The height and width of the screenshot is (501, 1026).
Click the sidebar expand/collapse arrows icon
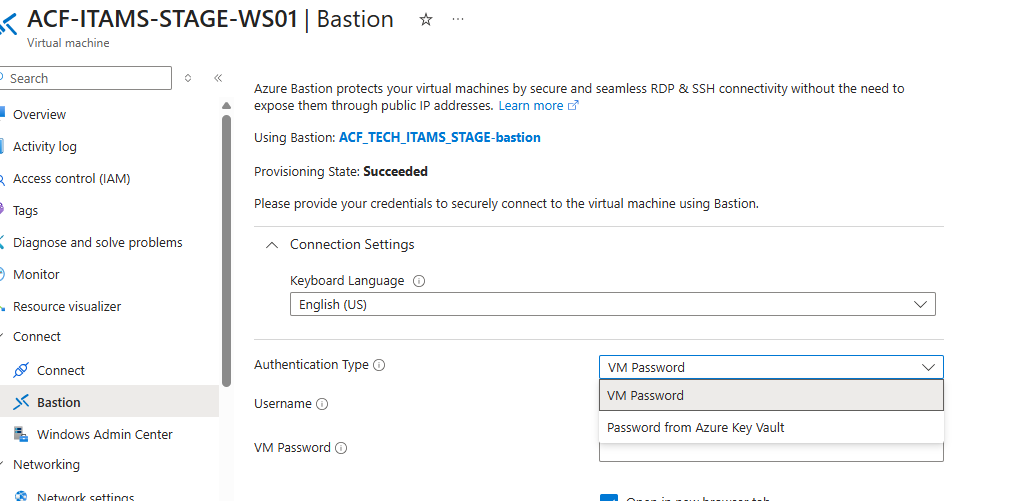[x=188, y=78]
